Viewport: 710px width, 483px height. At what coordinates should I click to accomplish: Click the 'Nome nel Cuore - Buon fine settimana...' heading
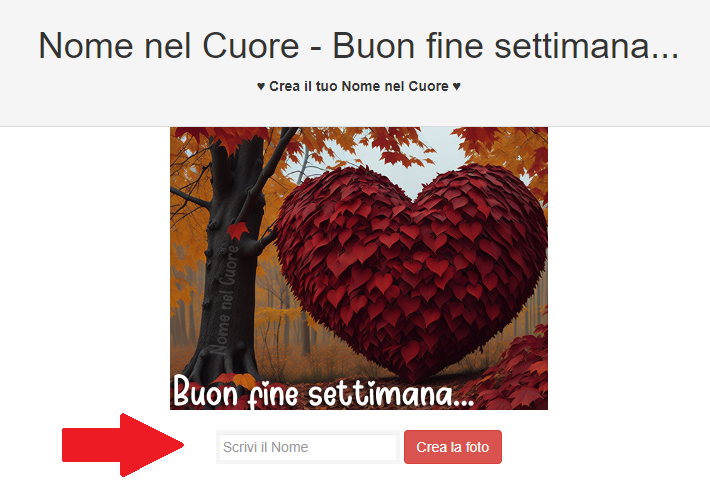359,45
